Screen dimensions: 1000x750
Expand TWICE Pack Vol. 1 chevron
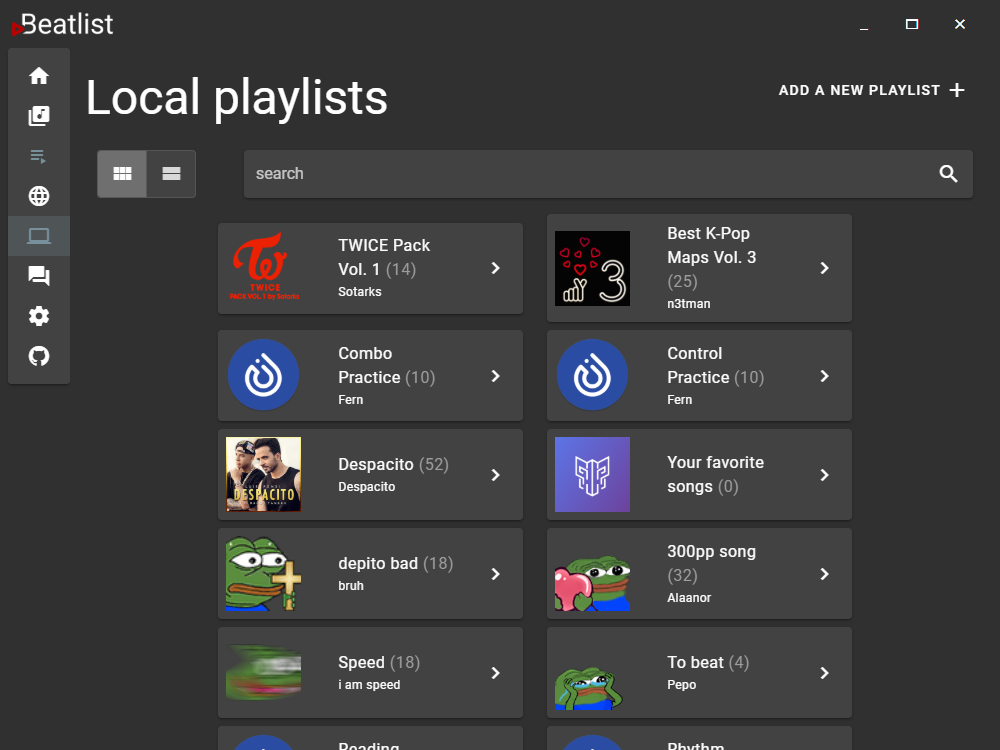click(x=496, y=268)
